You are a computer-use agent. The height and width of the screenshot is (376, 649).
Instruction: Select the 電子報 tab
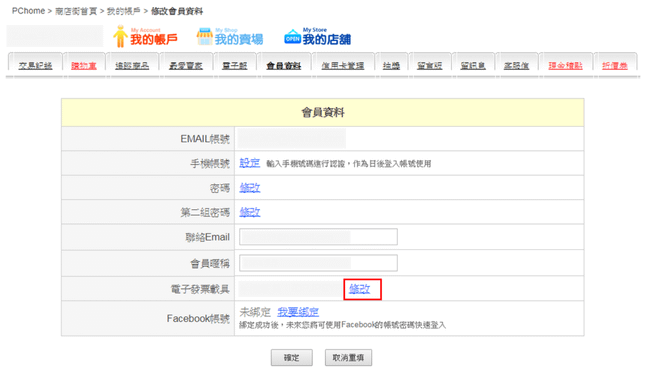(235, 65)
